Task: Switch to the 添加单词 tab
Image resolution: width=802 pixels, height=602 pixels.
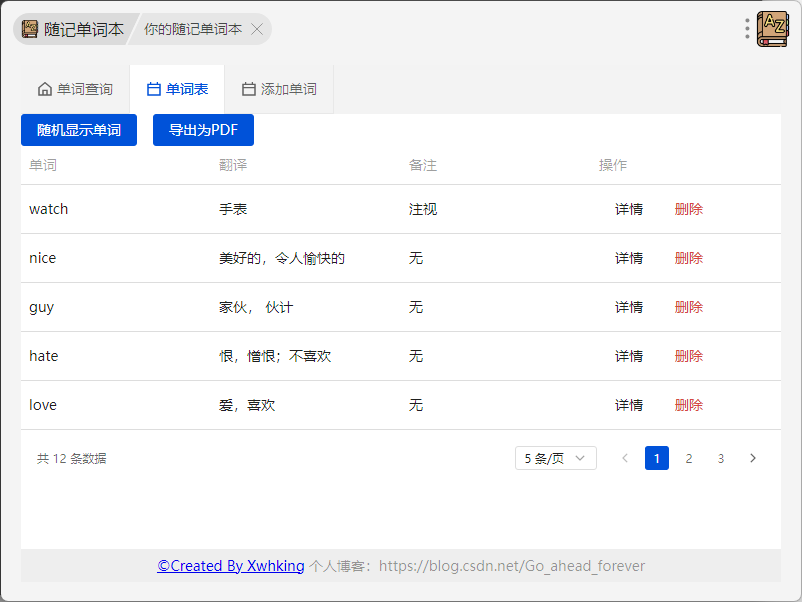Action: tap(279, 89)
